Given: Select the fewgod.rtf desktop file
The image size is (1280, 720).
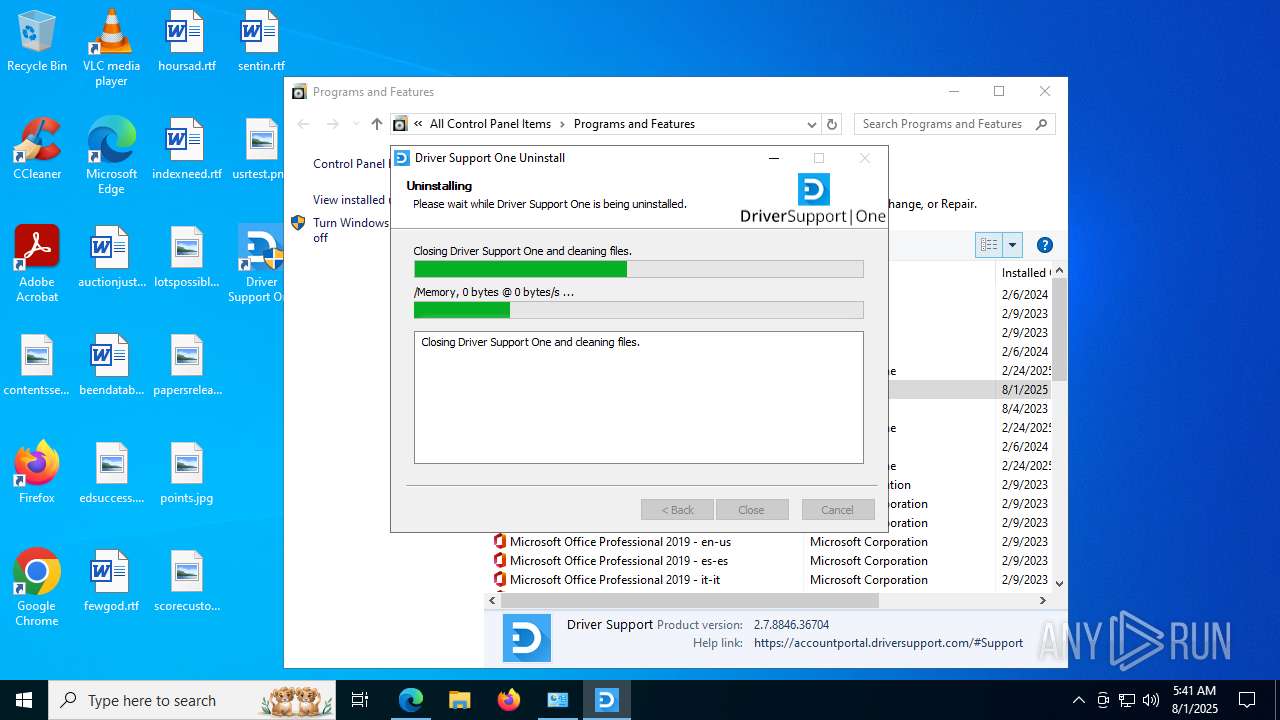Looking at the screenshot, I should click(111, 582).
